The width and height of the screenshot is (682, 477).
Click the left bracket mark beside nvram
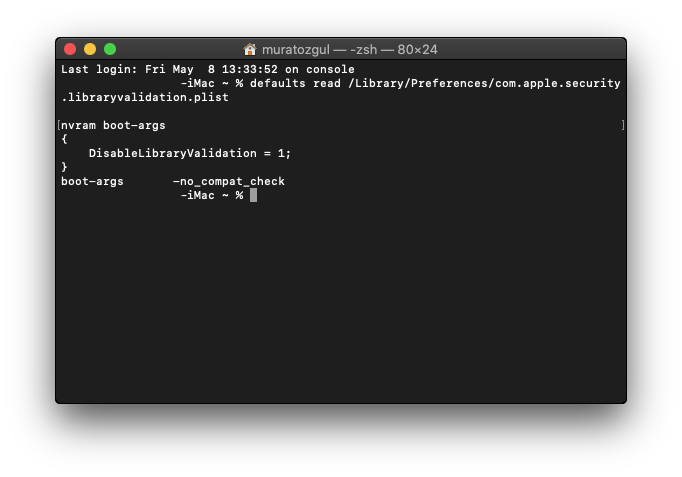click(59, 126)
